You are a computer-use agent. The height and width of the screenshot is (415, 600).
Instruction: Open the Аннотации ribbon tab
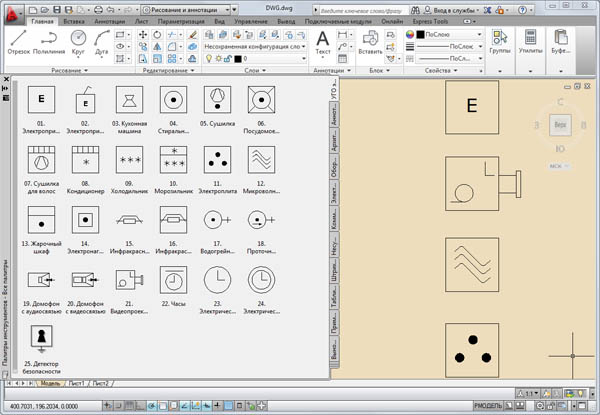110,20
